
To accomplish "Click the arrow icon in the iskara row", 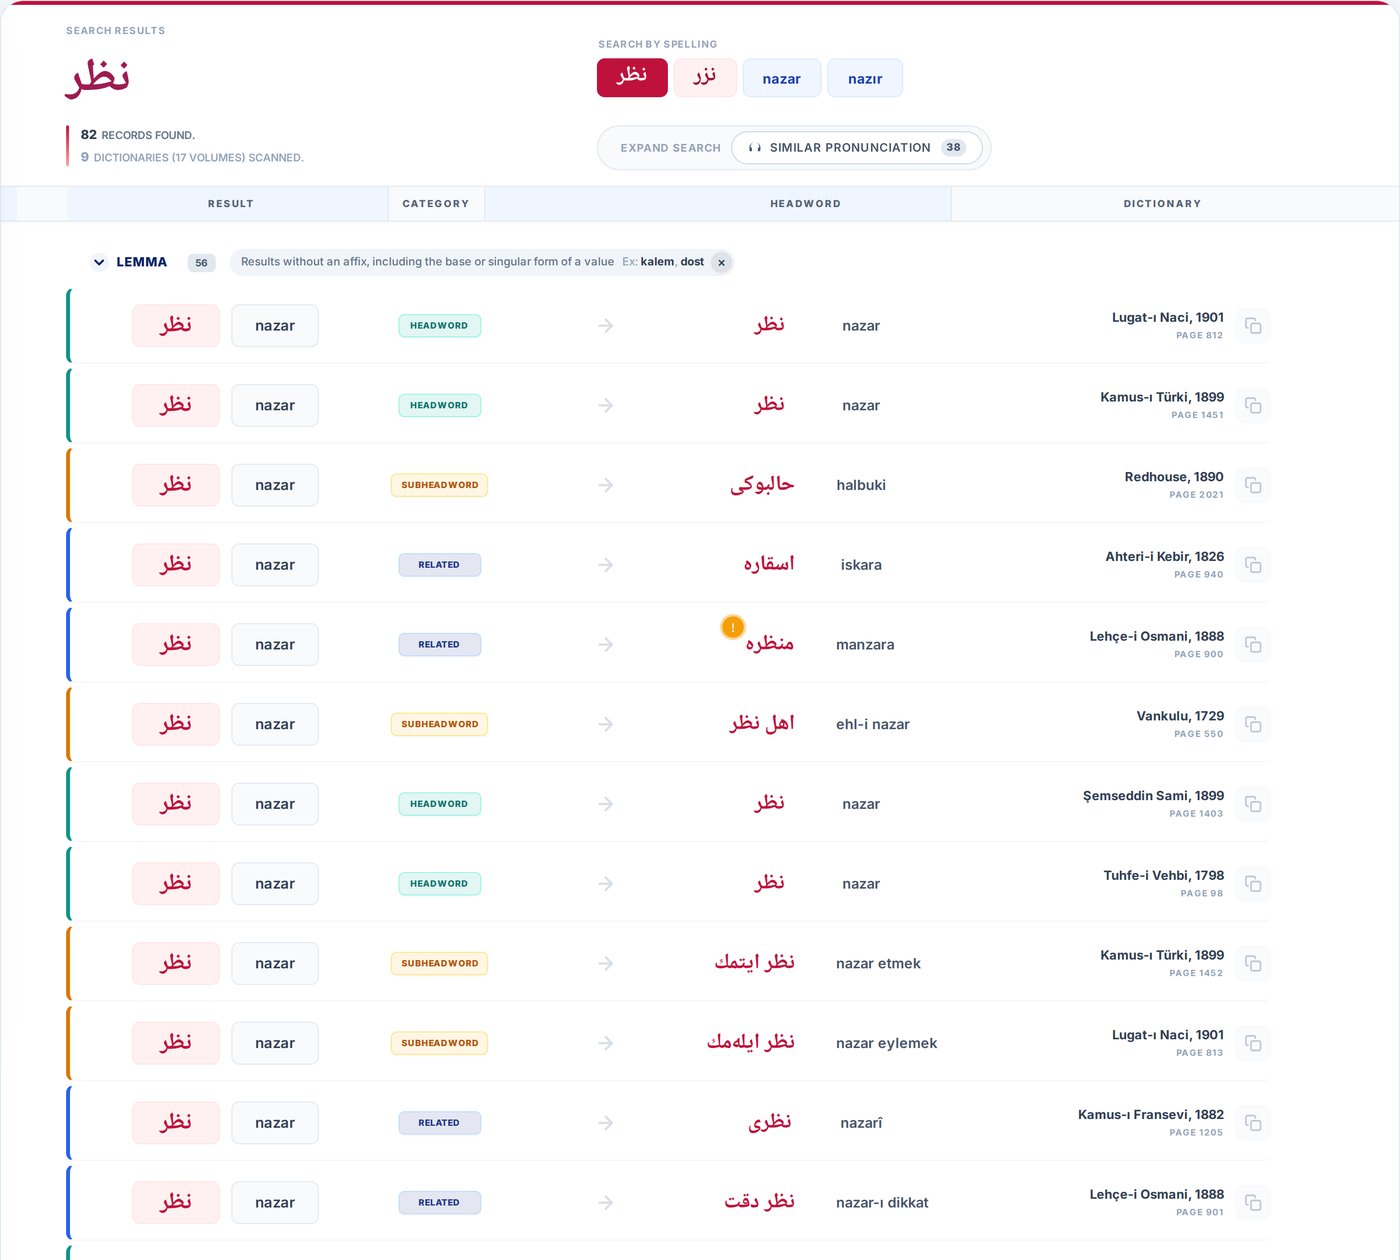I will pos(605,565).
